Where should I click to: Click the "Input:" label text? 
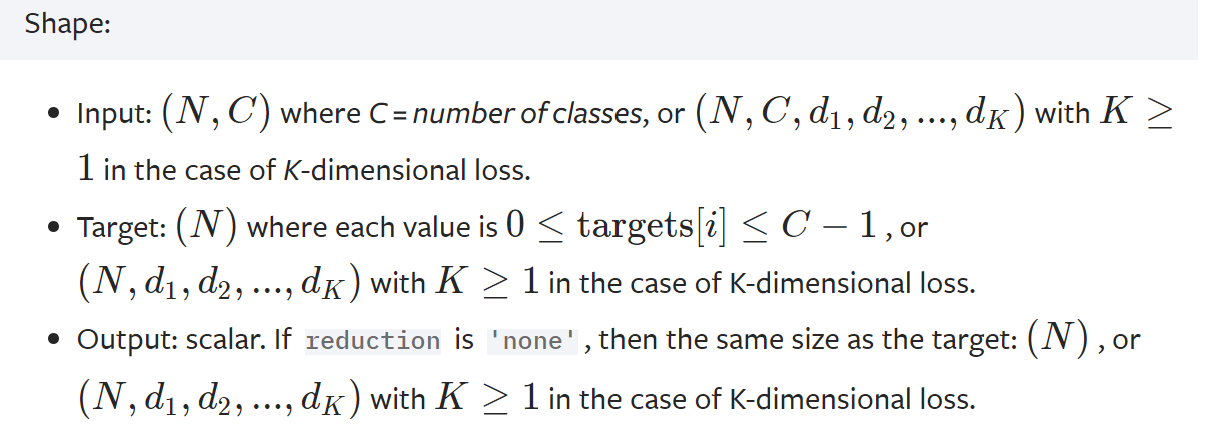point(113,114)
